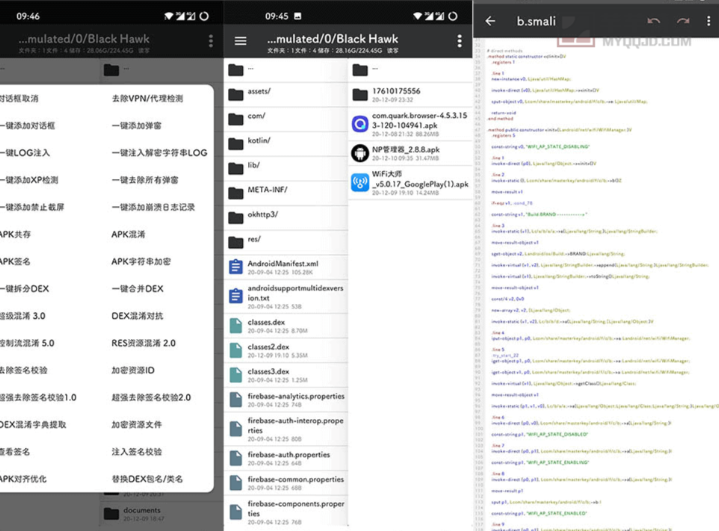719x531 pixels.
Task: Open classes3.dex file icon
Action: [236, 375]
